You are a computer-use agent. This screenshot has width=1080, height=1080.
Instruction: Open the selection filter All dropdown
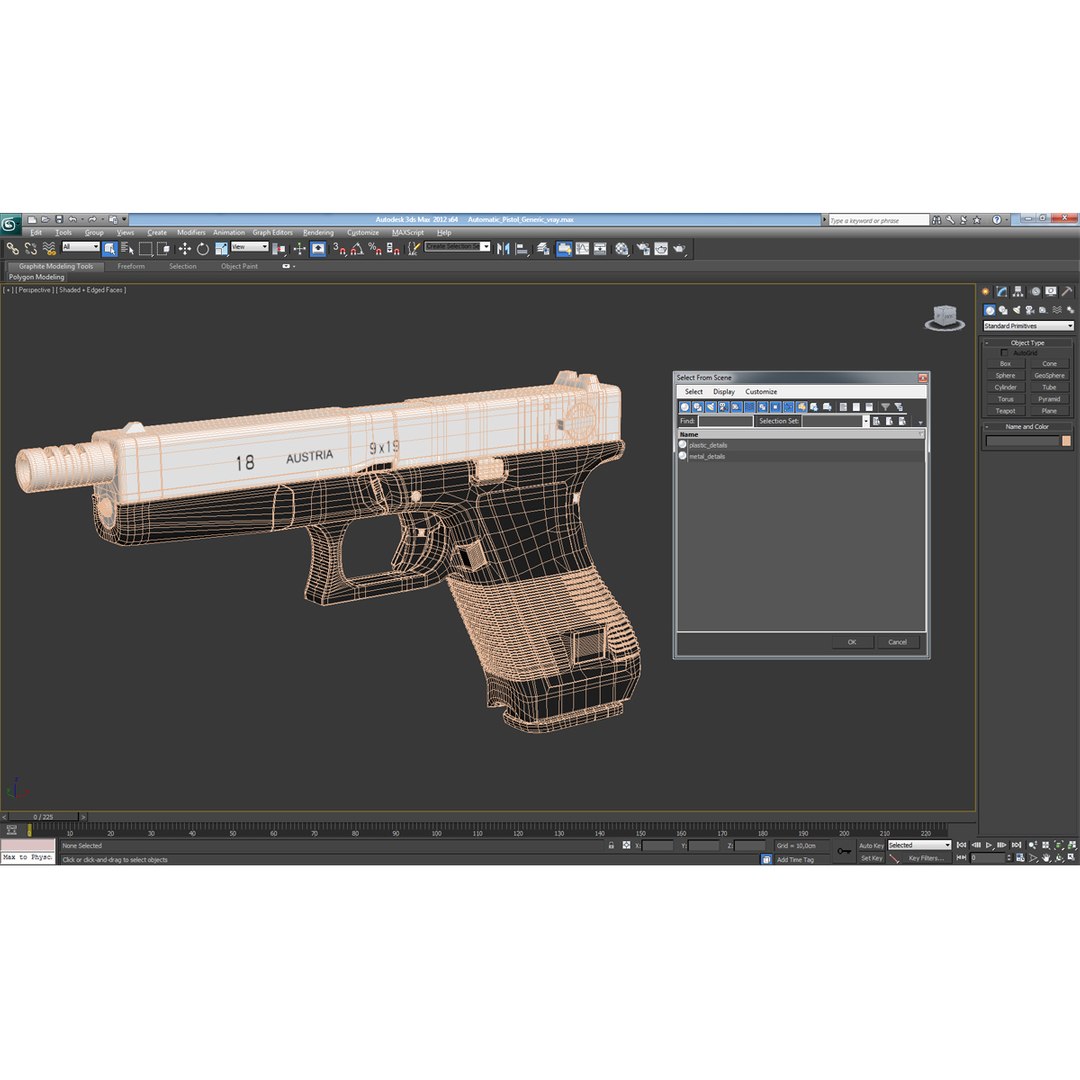(81, 247)
